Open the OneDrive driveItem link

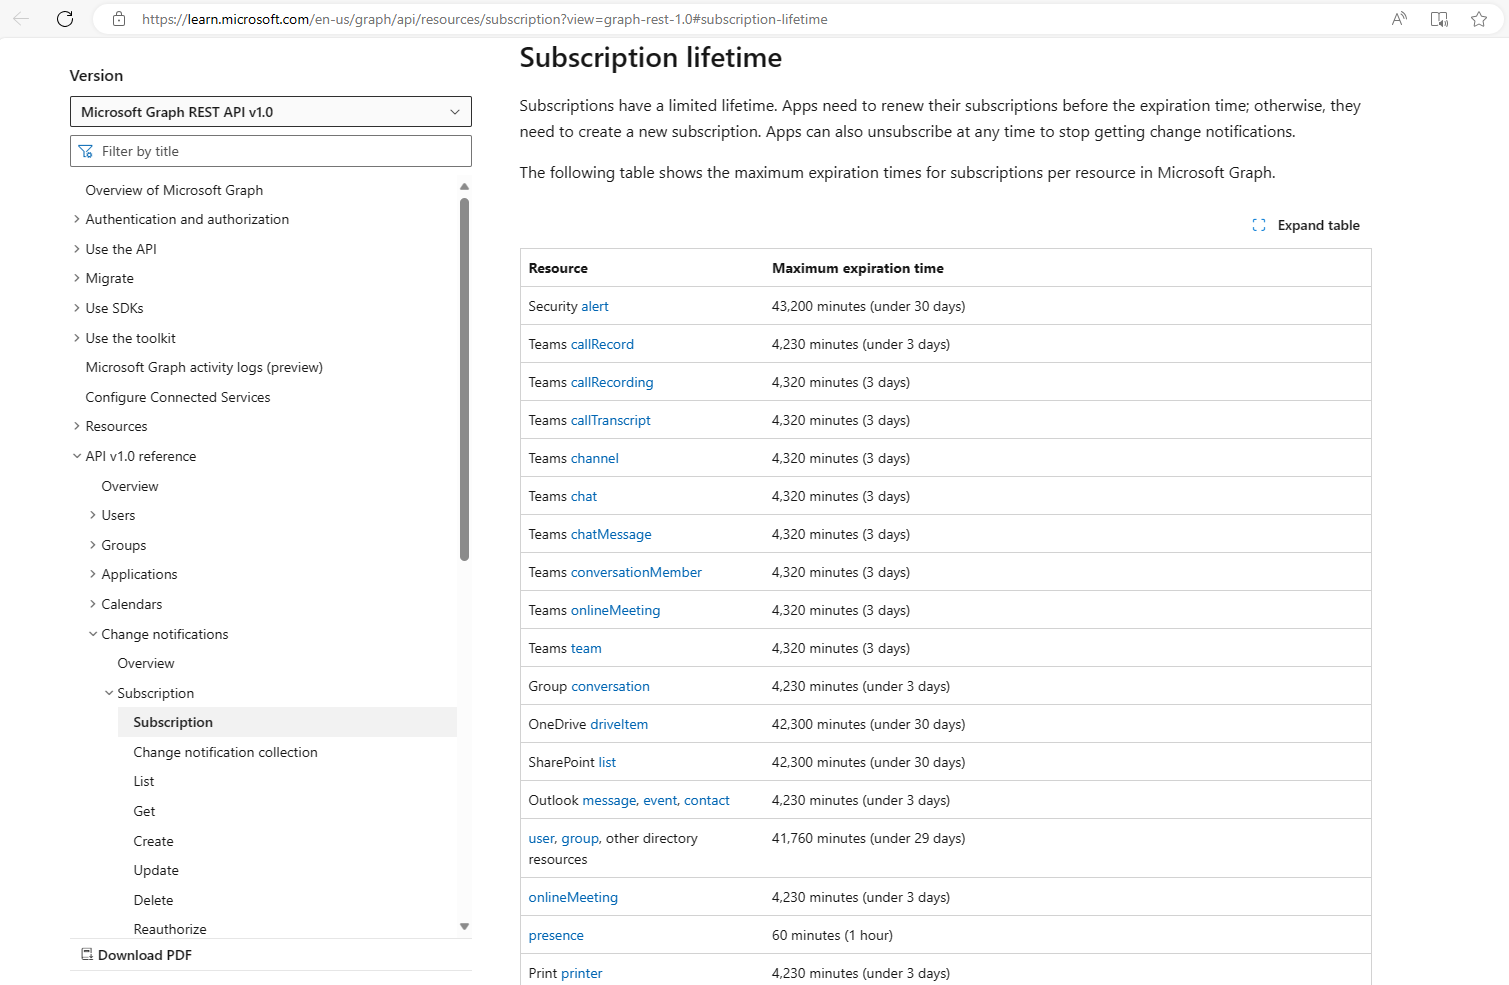pyautogui.click(x=619, y=724)
